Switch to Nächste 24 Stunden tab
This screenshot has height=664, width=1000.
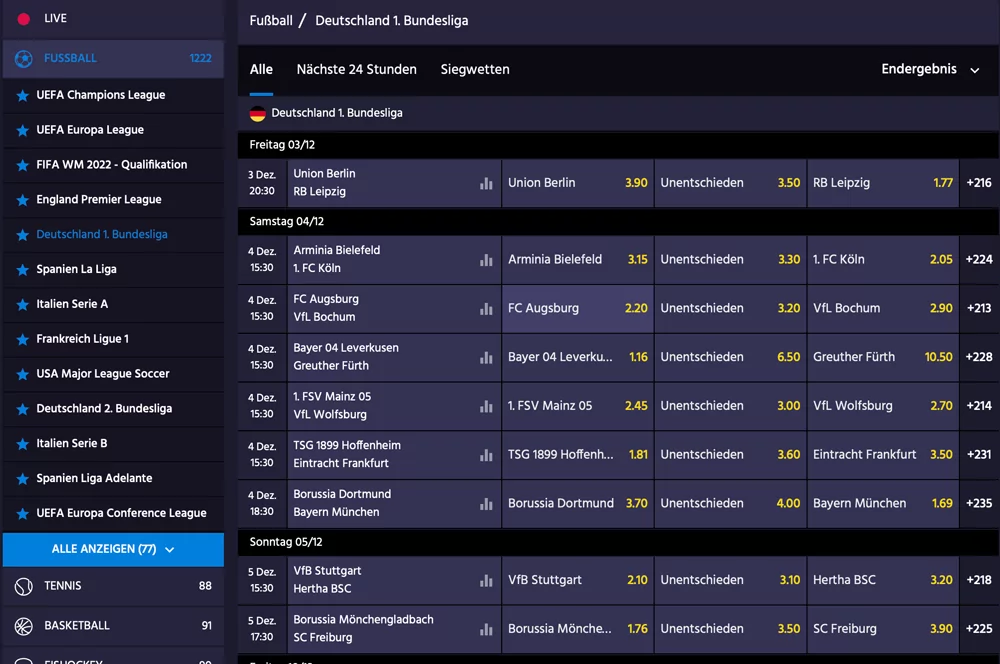coord(357,70)
